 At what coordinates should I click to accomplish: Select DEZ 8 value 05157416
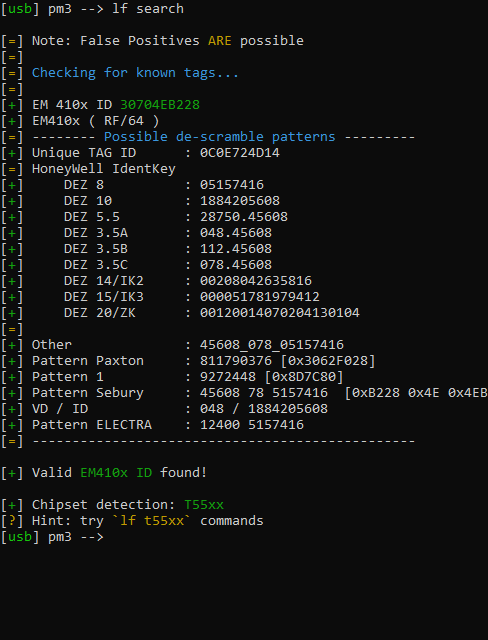click(231, 185)
